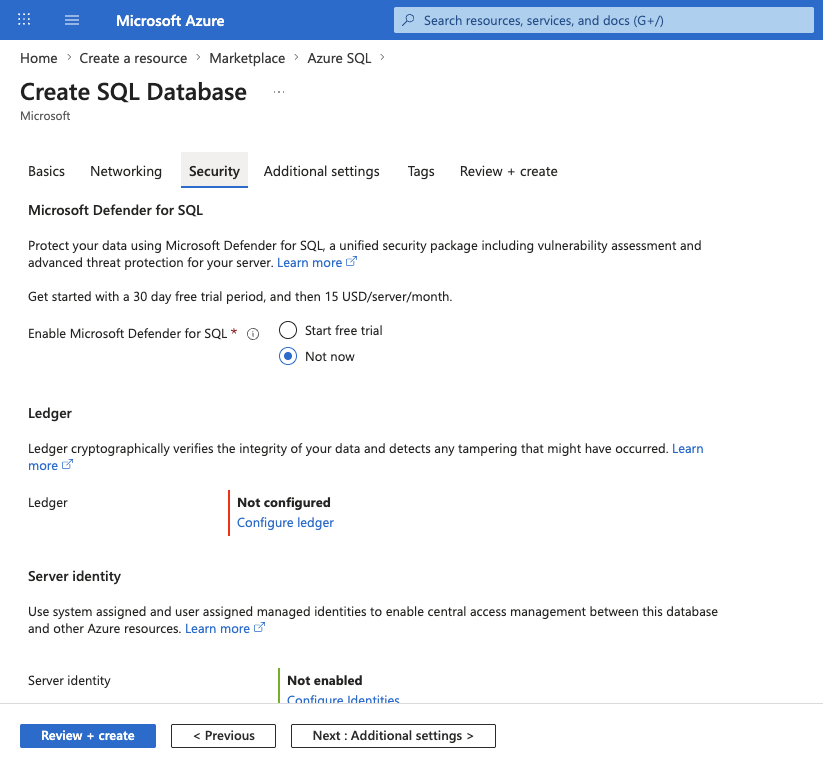
Task: Click external link icon after Server identity Learn more
Action: click(259, 627)
